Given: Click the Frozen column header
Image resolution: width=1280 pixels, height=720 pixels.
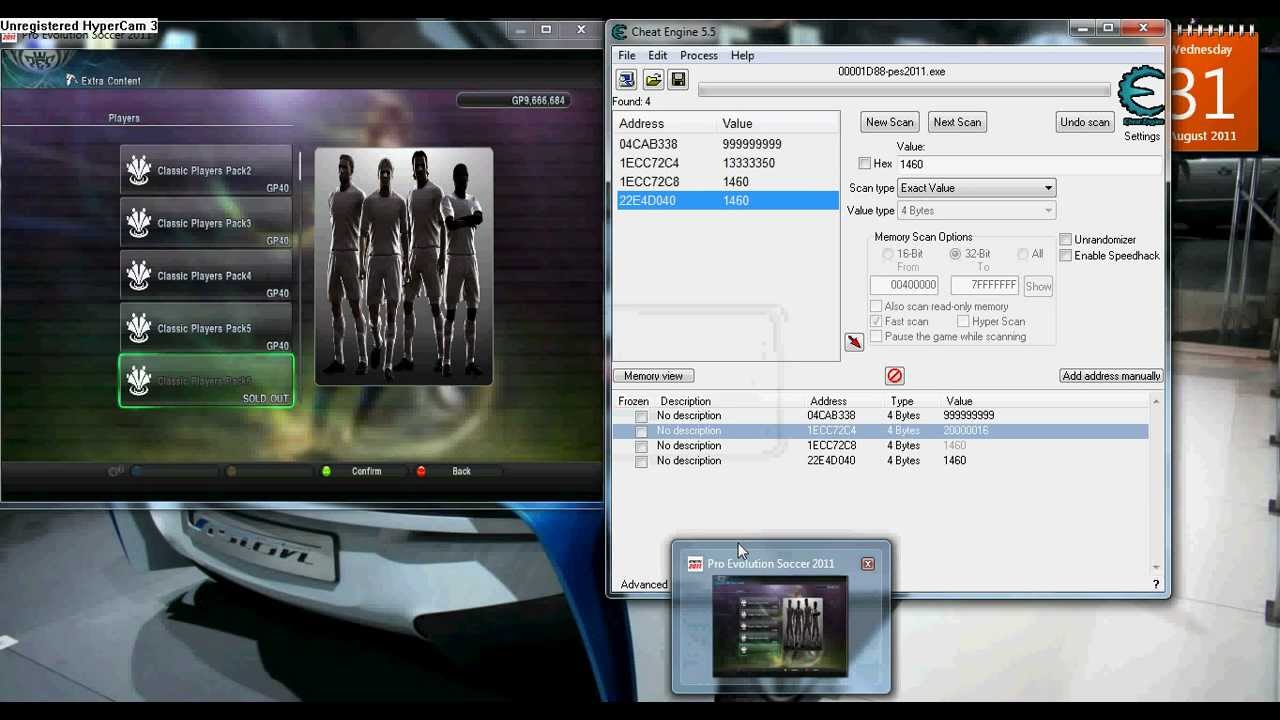Looking at the screenshot, I should point(633,401).
